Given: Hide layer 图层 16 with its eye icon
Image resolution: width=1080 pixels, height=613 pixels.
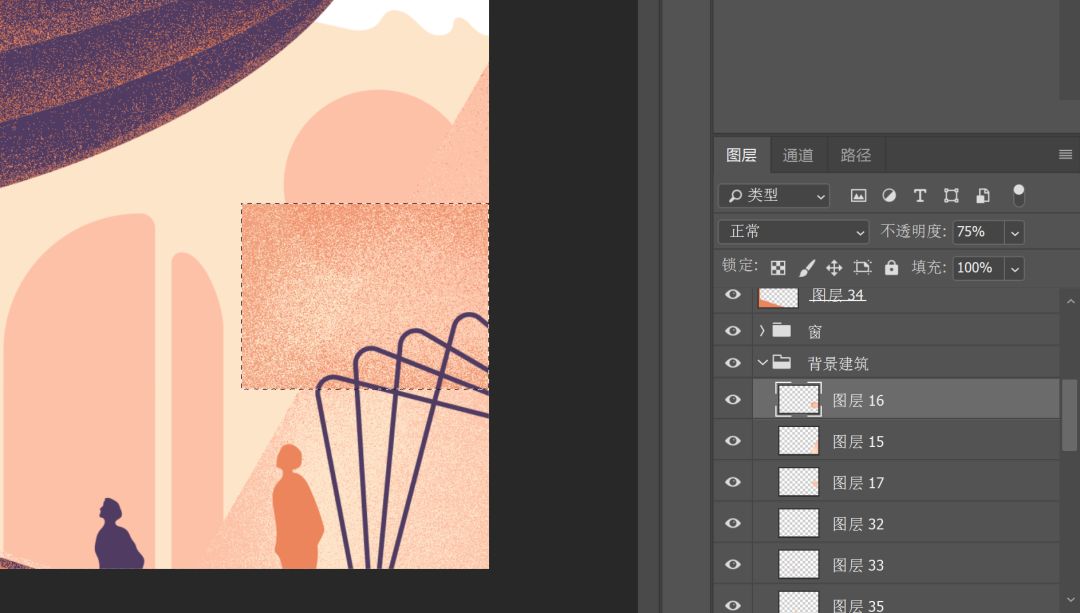Looking at the screenshot, I should pos(733,400).
